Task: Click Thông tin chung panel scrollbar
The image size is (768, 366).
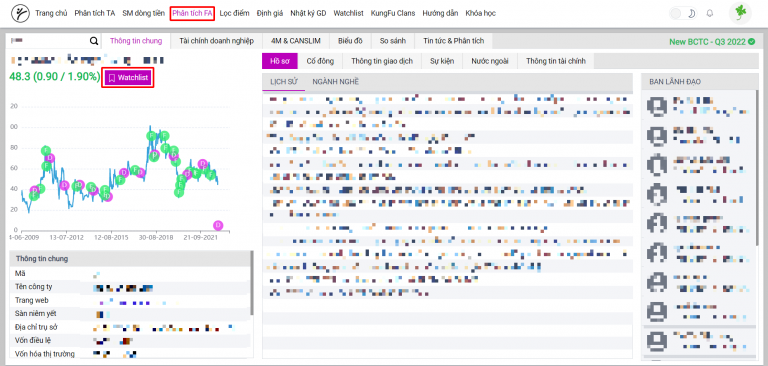Action: pos(252,283)
